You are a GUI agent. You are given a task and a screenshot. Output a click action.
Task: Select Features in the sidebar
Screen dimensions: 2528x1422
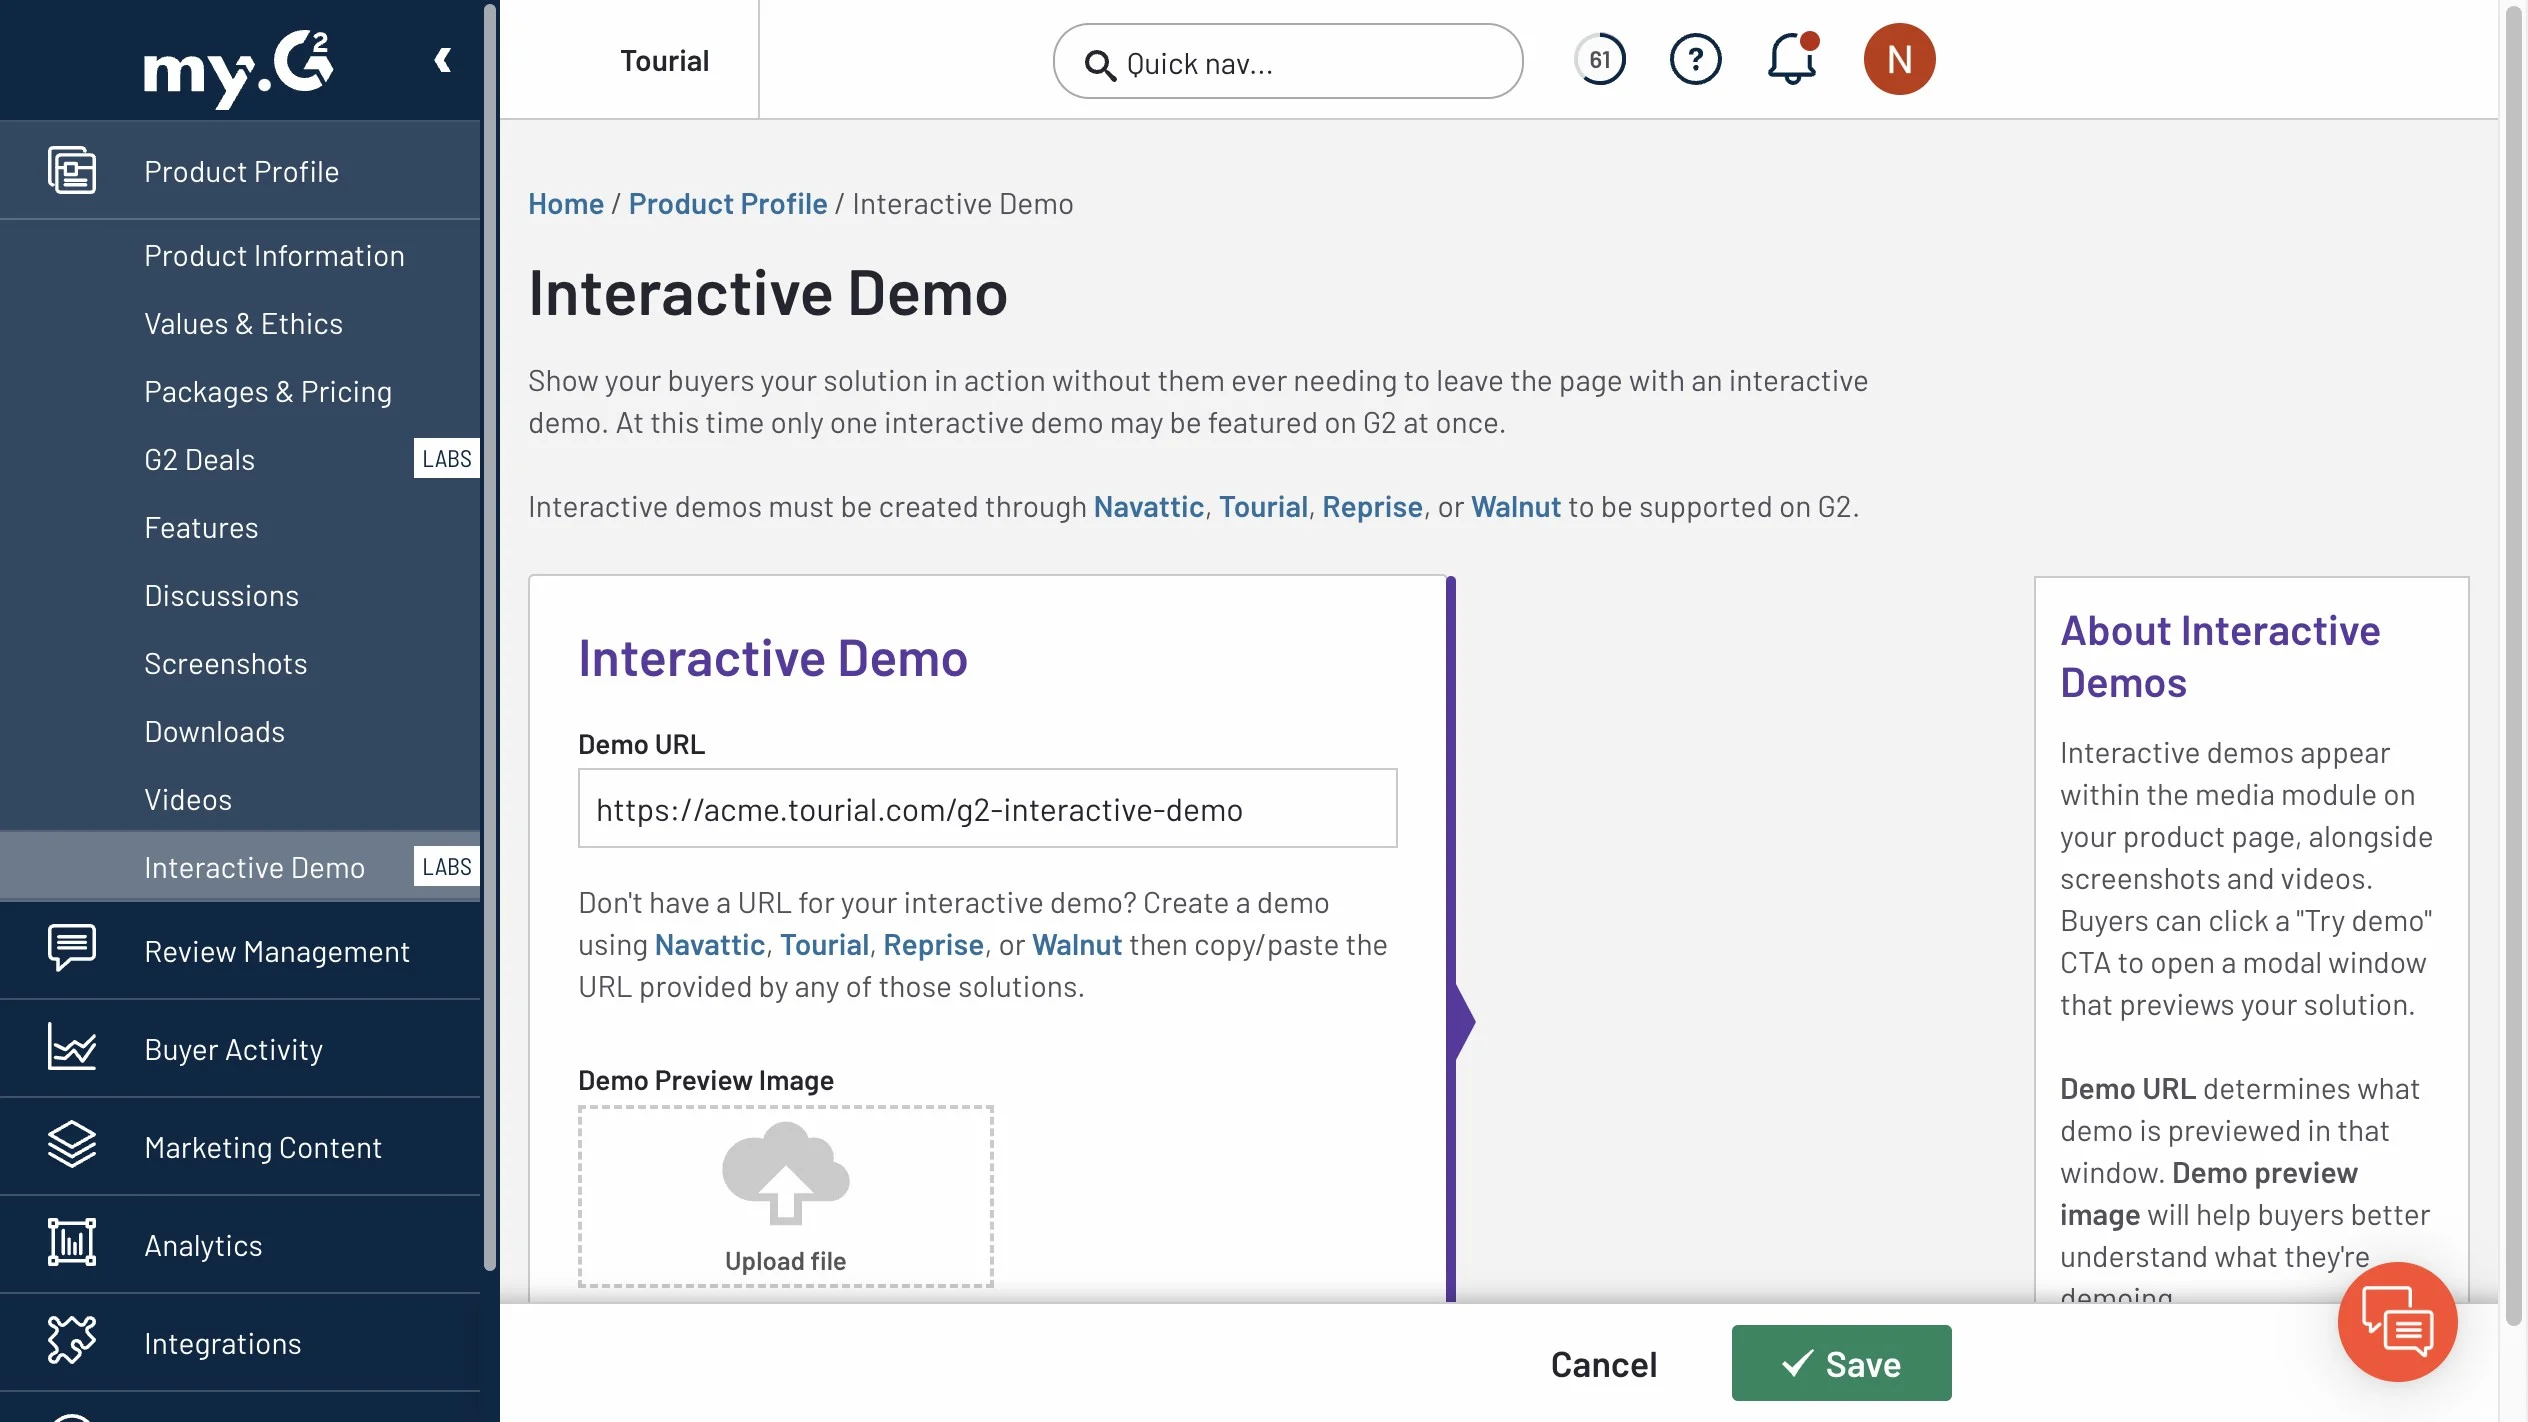click(201, 528)
